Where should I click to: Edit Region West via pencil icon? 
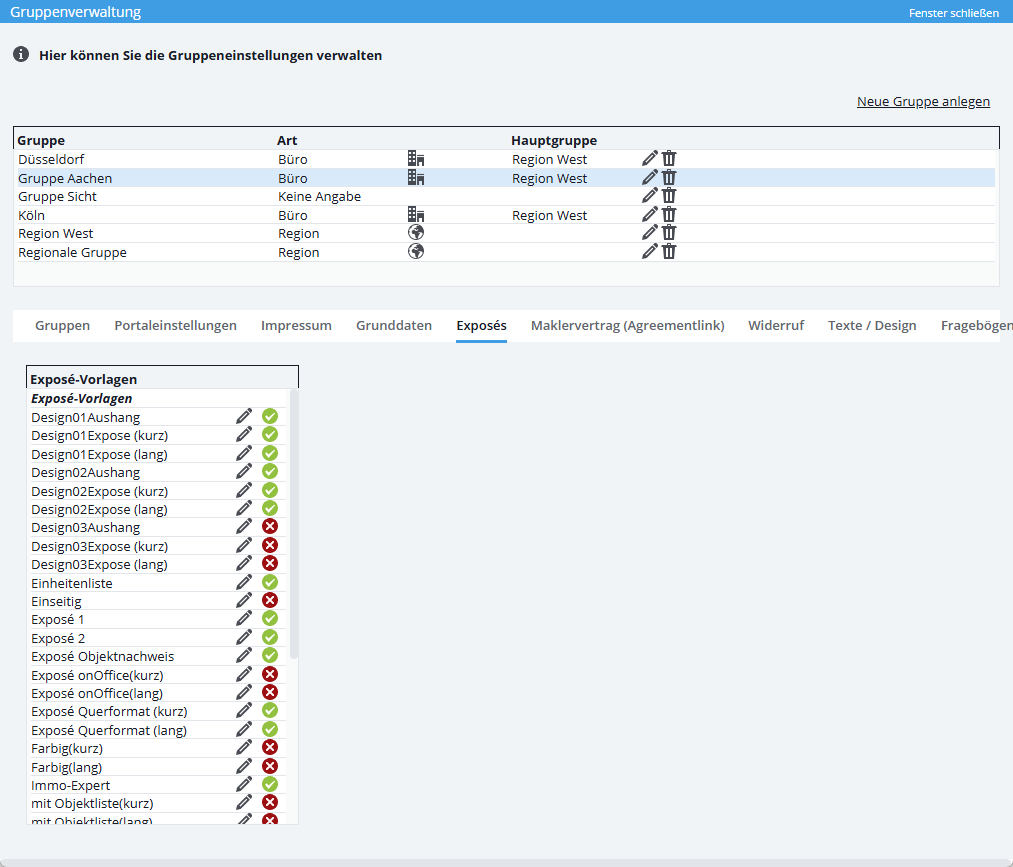pyautogui.click(x=650, y=233)
